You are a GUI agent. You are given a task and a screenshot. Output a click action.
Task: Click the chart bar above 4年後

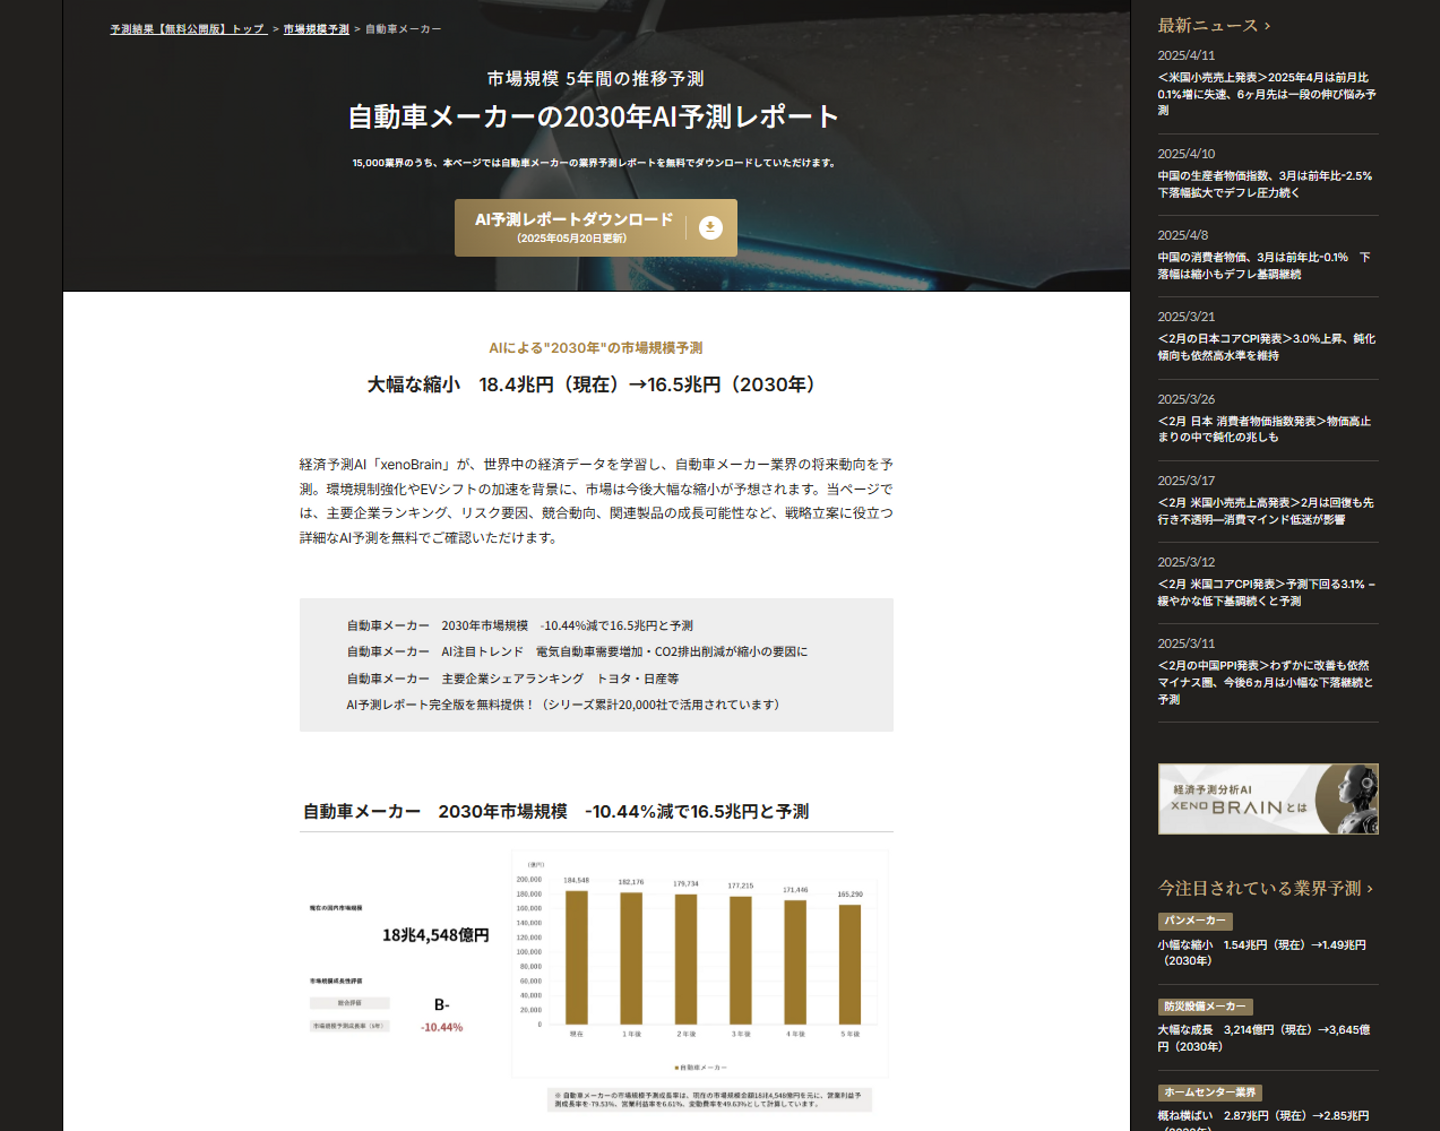point(795,962)
